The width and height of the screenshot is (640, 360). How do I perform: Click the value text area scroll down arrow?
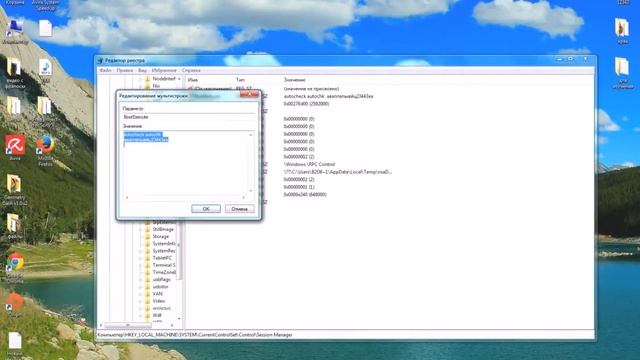(x=251, y=191)
